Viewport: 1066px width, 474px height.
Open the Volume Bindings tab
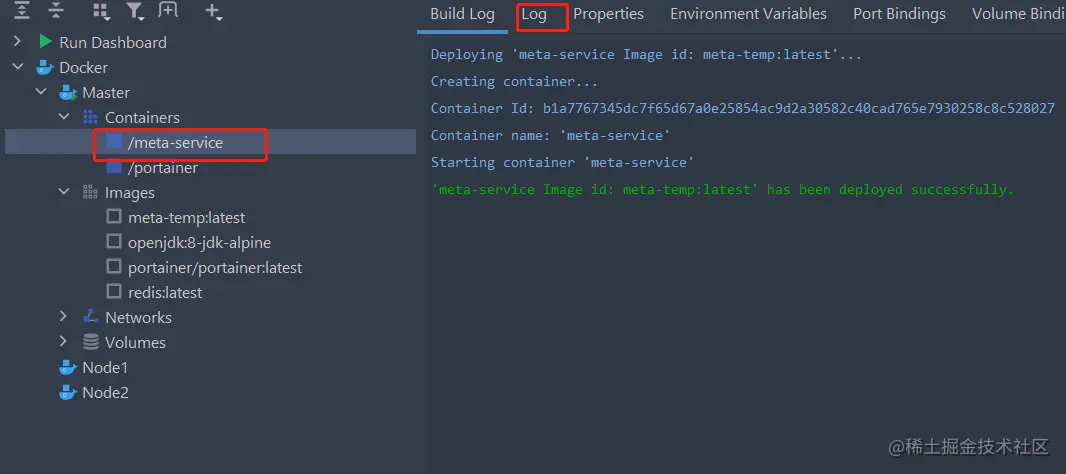1018,14
